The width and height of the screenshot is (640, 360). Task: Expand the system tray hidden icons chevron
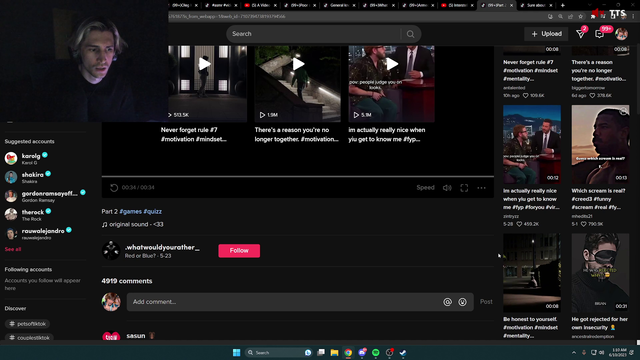tap(574, 353)
